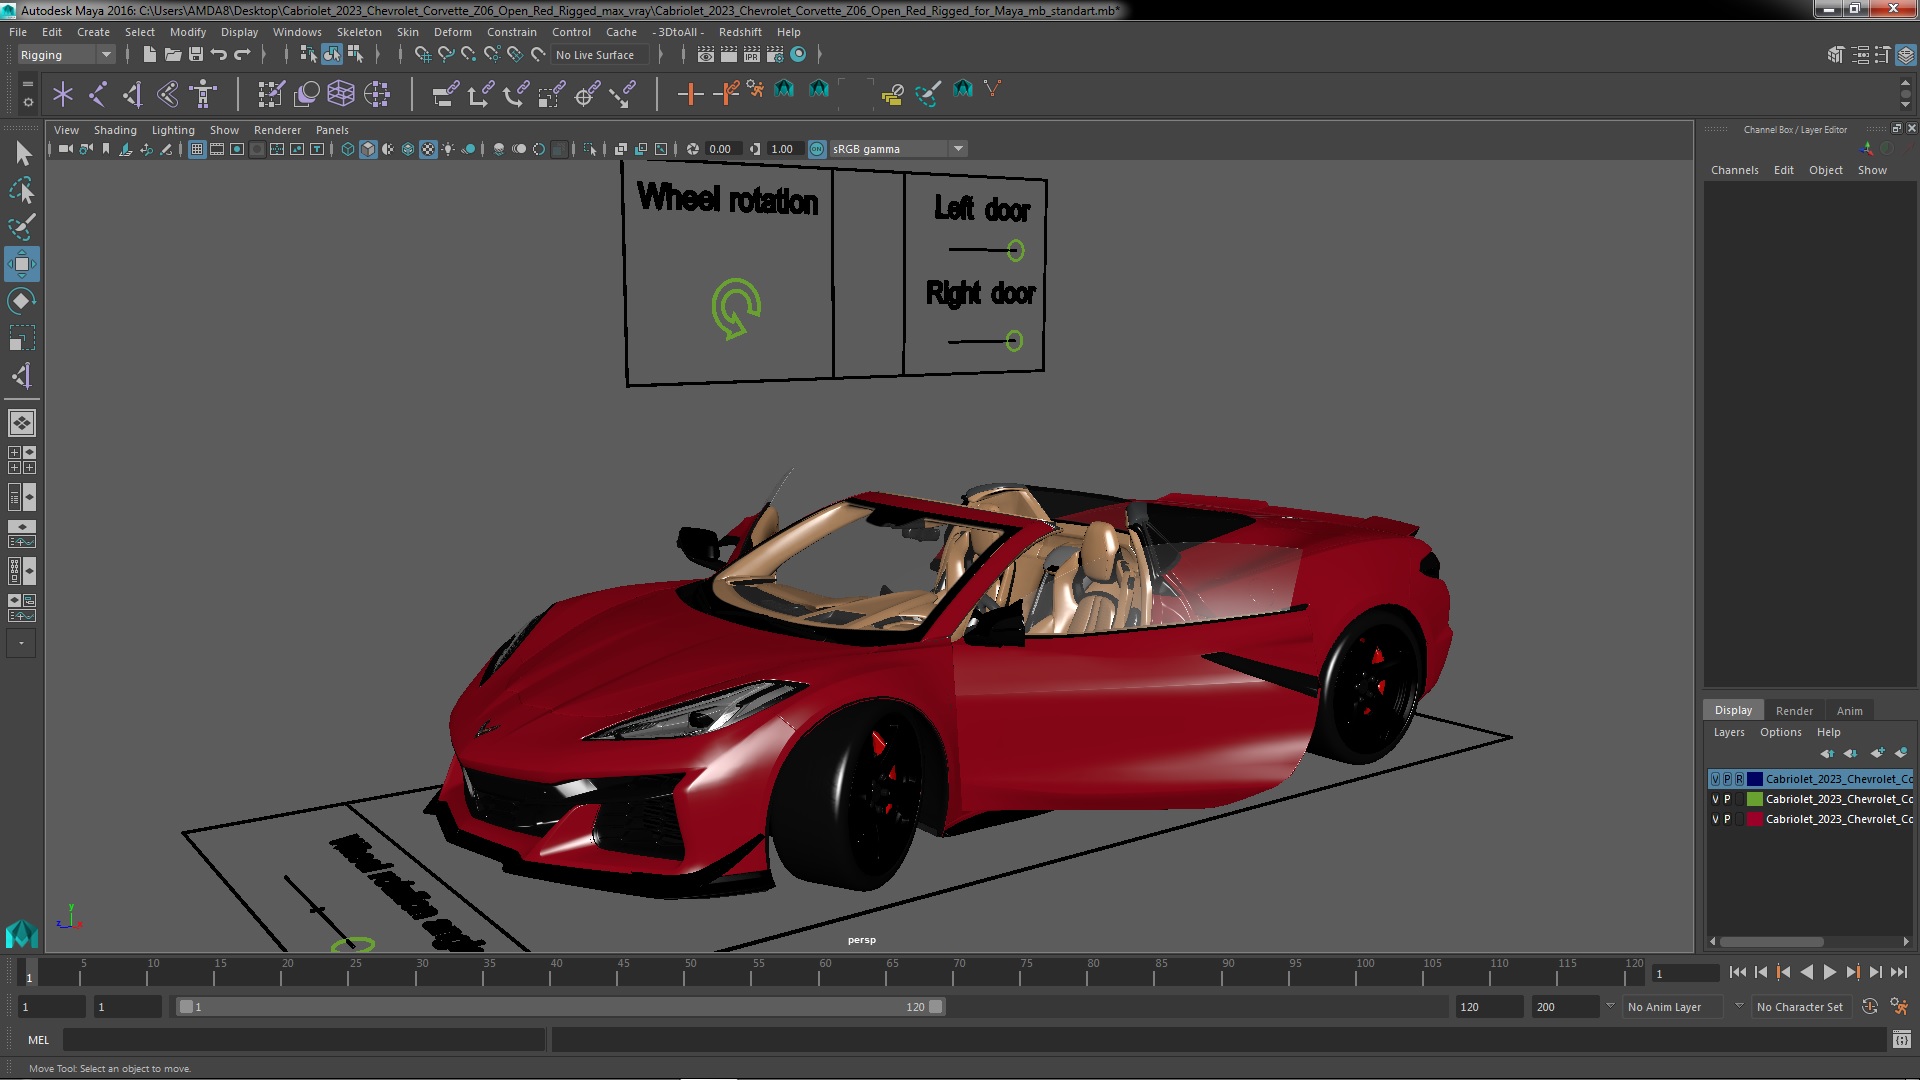Turn on Snap to grids
Image resolution: width=1920 pixels, height=1080 pixels.
[422, 54]
